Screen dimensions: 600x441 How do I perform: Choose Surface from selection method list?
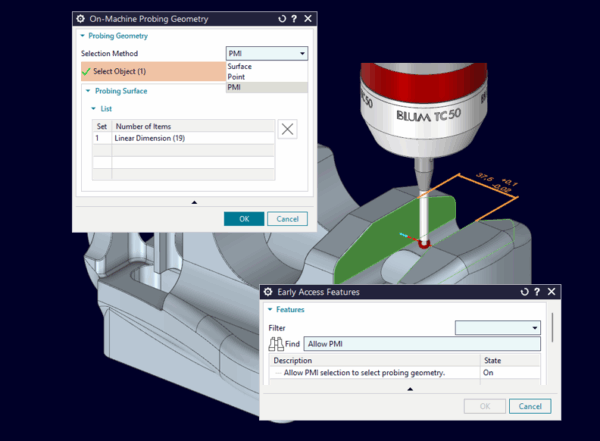(240, 67)
